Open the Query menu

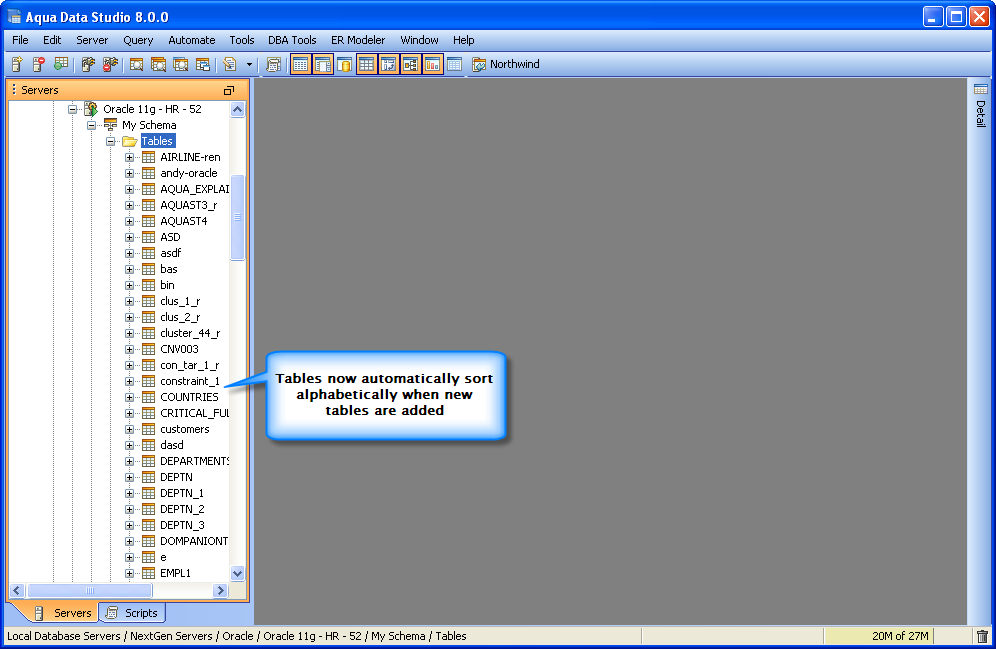(138, 40)
